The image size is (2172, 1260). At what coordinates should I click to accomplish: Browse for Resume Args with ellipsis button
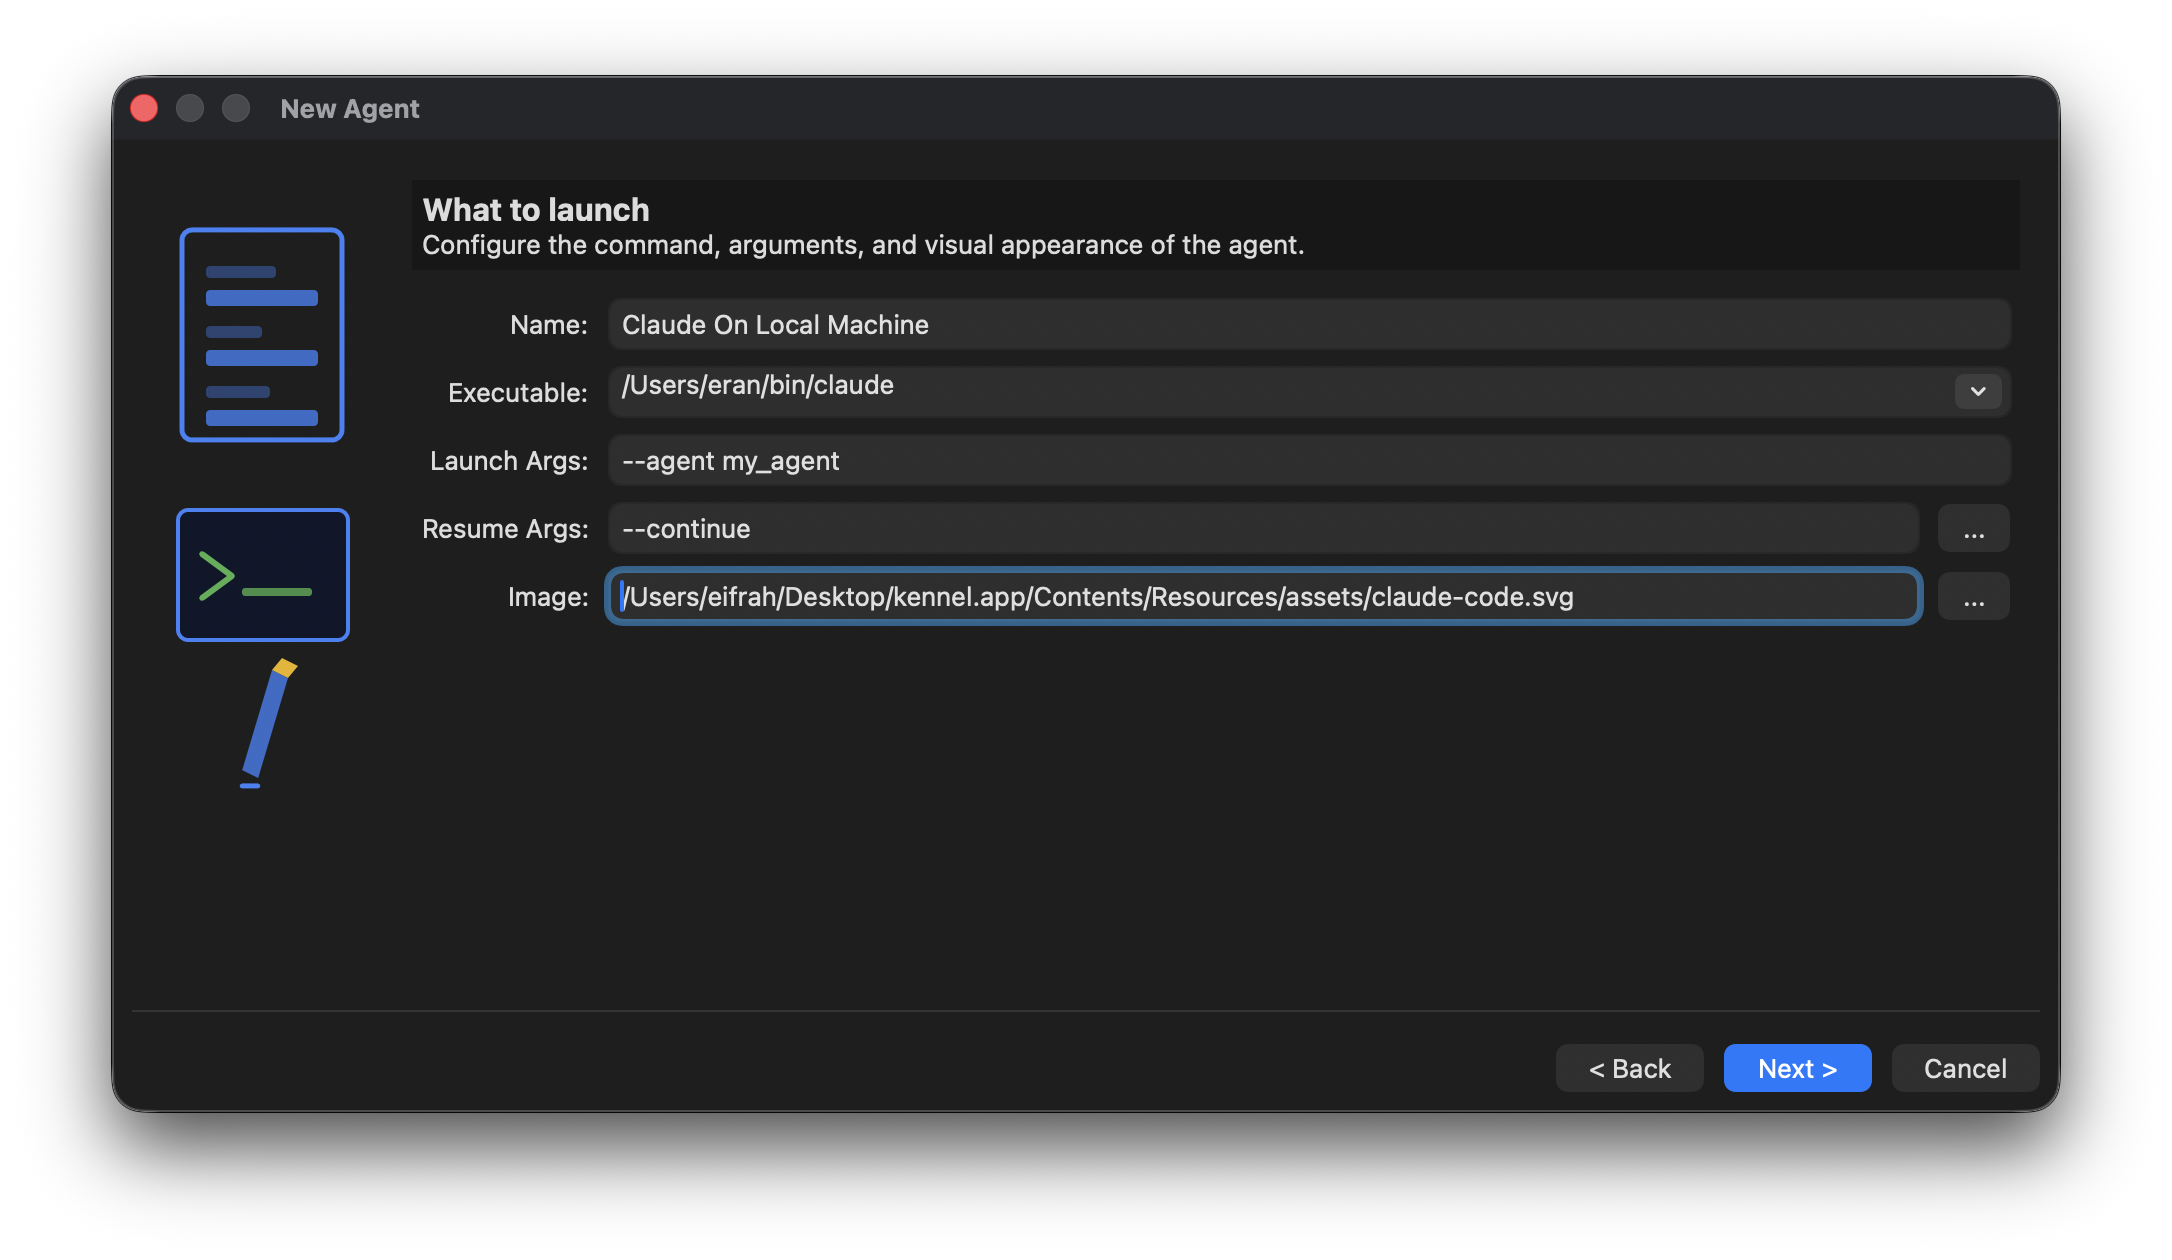click(1973, 529)
